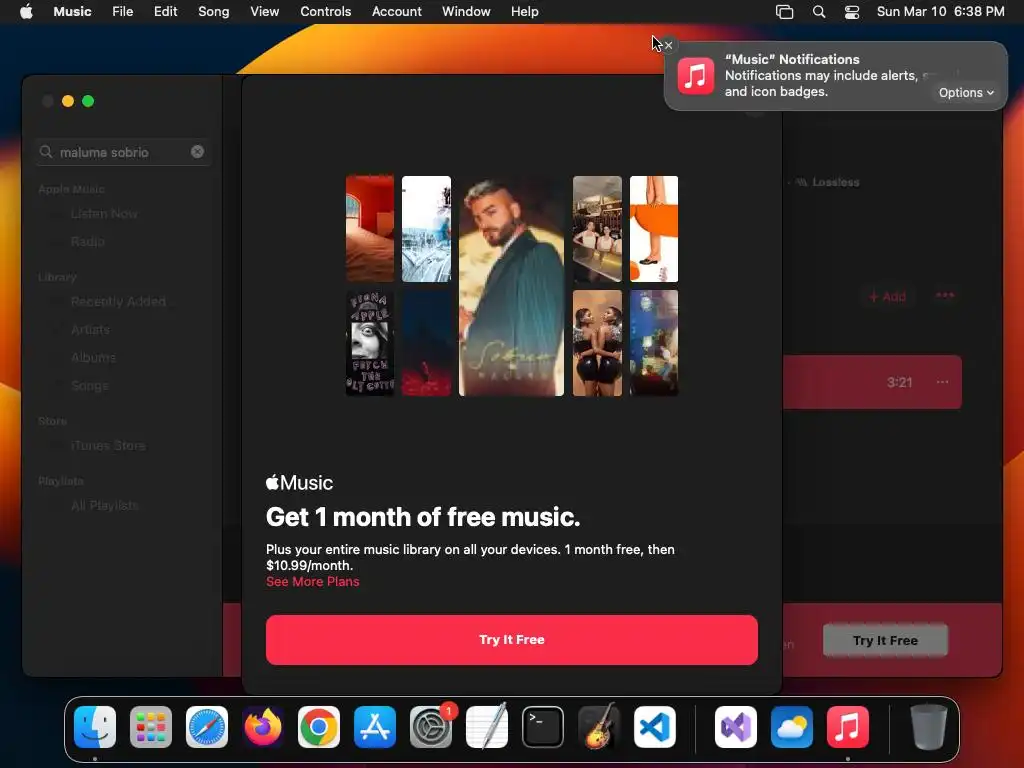The height and width of the screenshot is (768, 1024).
Task: Open the Help menu
Action: 524,11
